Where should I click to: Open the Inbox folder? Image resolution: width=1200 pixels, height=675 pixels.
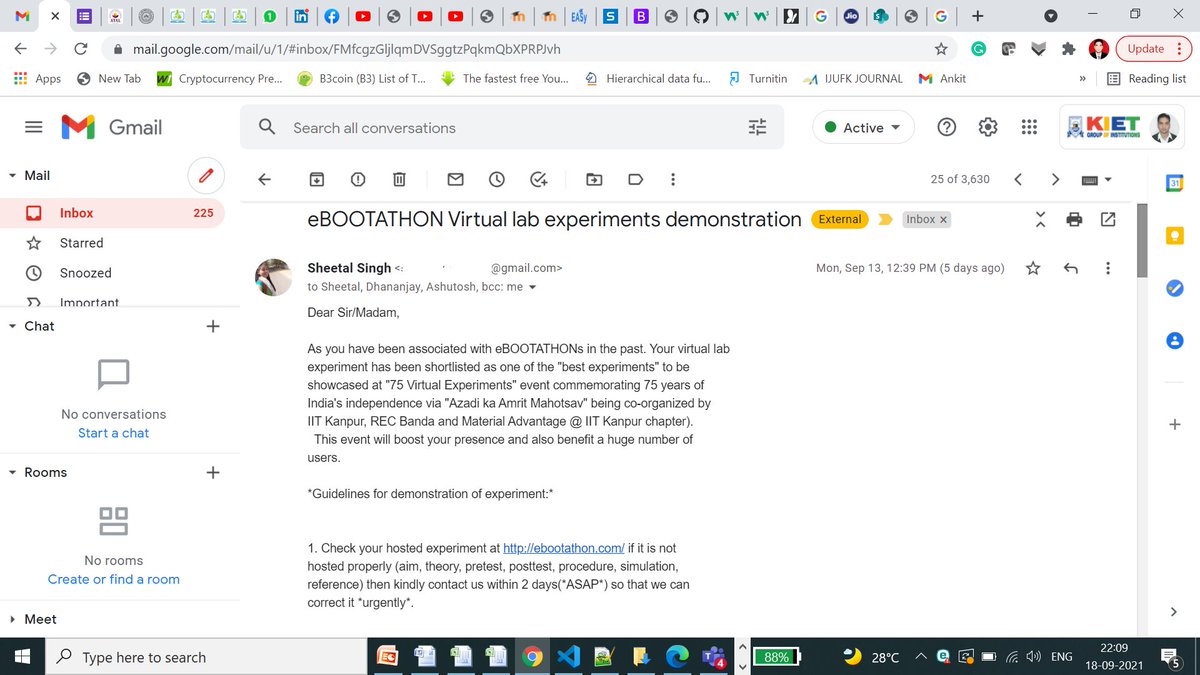(x=112, y=213)
